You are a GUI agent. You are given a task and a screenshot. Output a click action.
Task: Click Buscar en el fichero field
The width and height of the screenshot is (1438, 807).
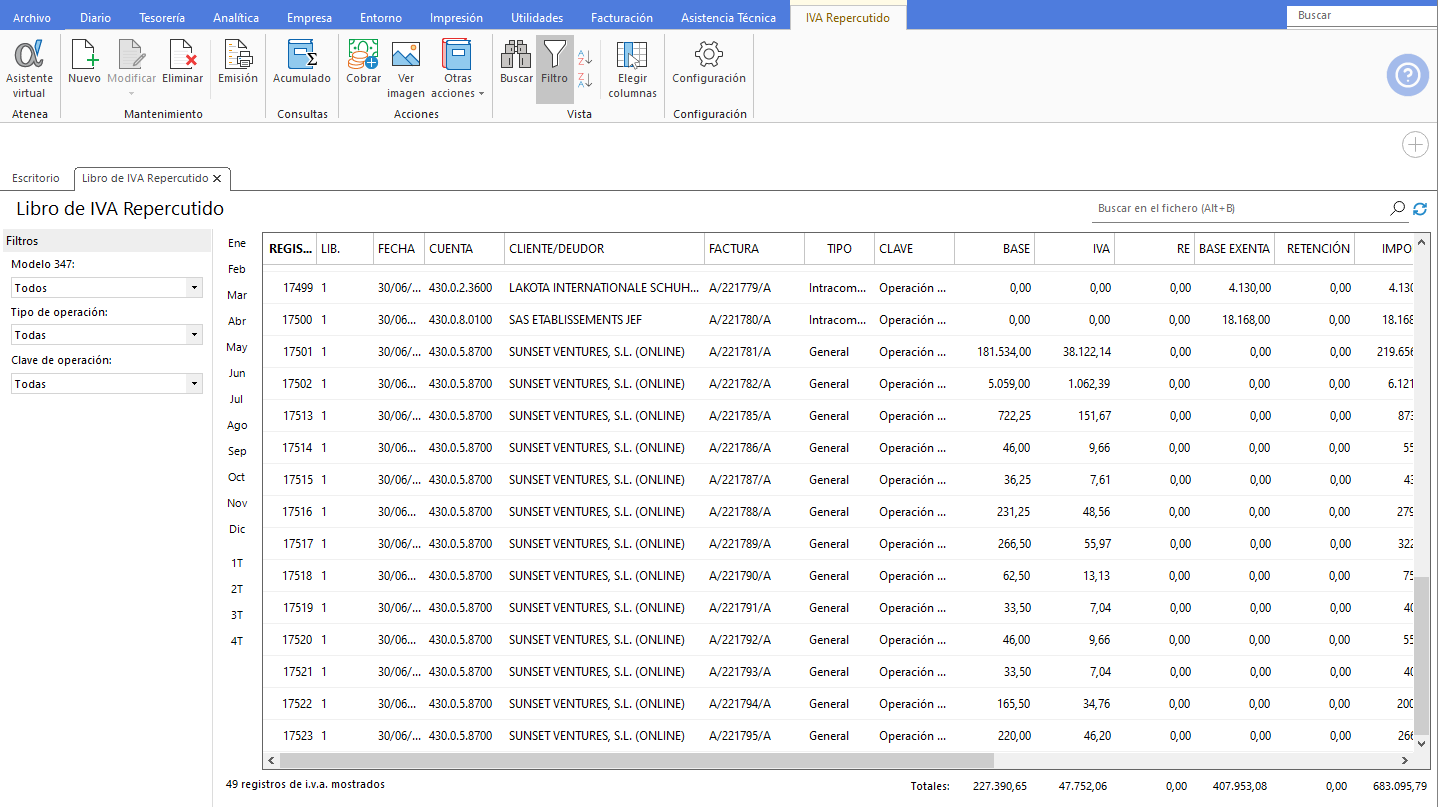[x=1238, y=208]
